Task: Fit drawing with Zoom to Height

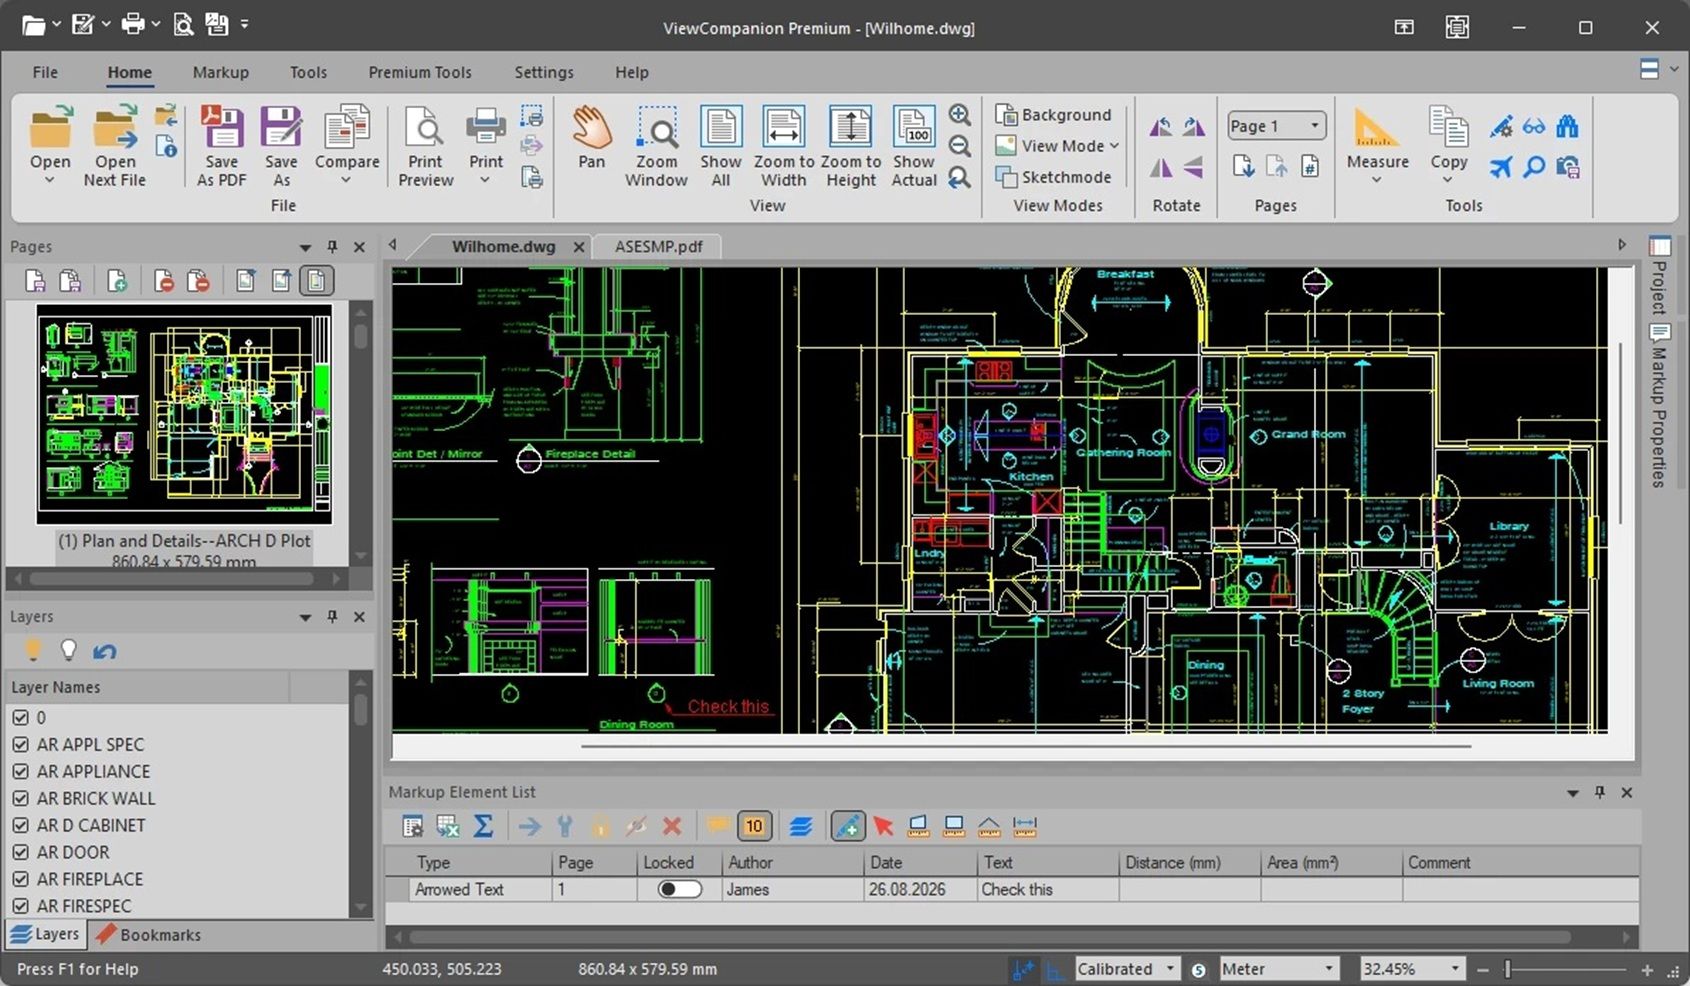Action: (x=850, y=146)
